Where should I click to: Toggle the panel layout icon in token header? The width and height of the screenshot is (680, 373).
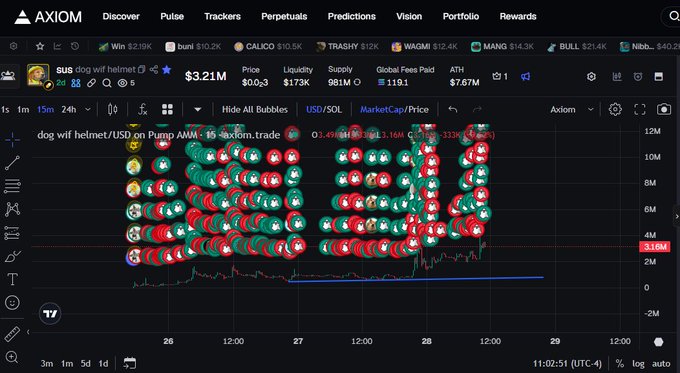pos(659,77)
